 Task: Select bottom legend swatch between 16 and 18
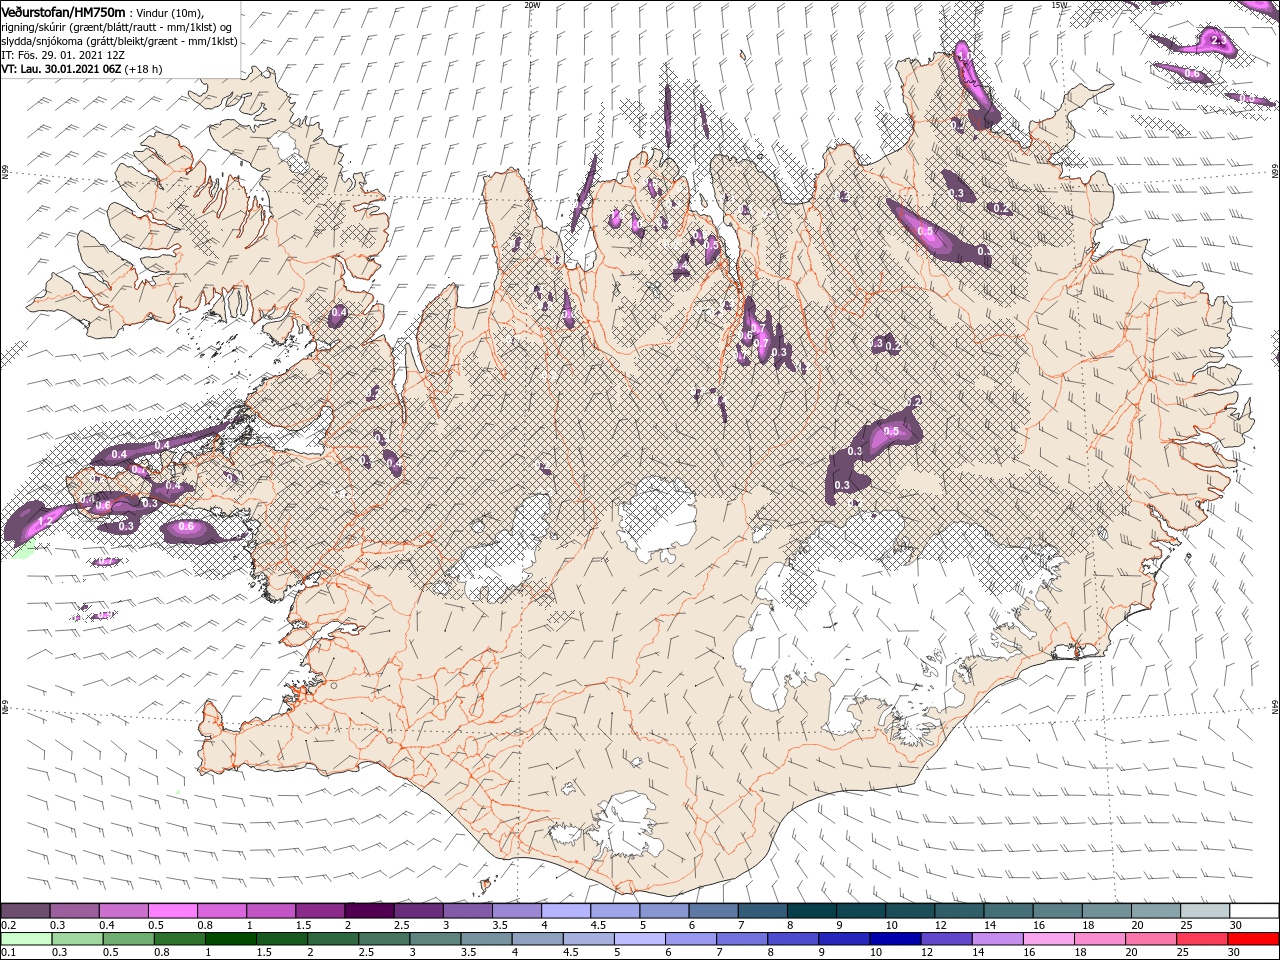click(1049, 938)
